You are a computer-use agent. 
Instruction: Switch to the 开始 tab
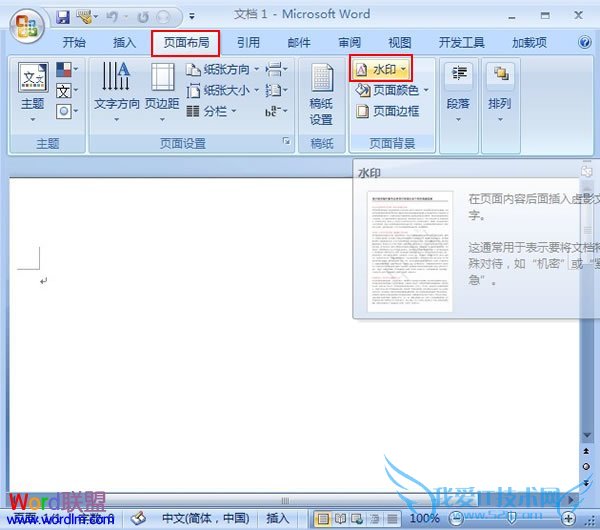coord(74,42)
